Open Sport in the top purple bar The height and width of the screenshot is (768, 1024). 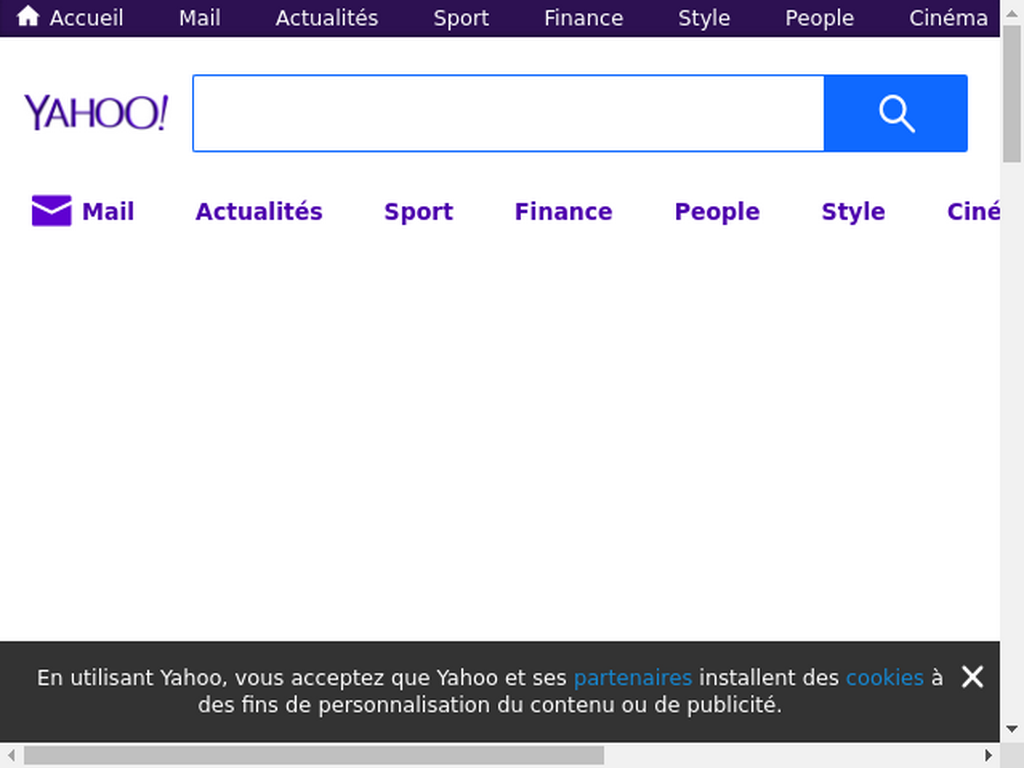click(461, 18)
